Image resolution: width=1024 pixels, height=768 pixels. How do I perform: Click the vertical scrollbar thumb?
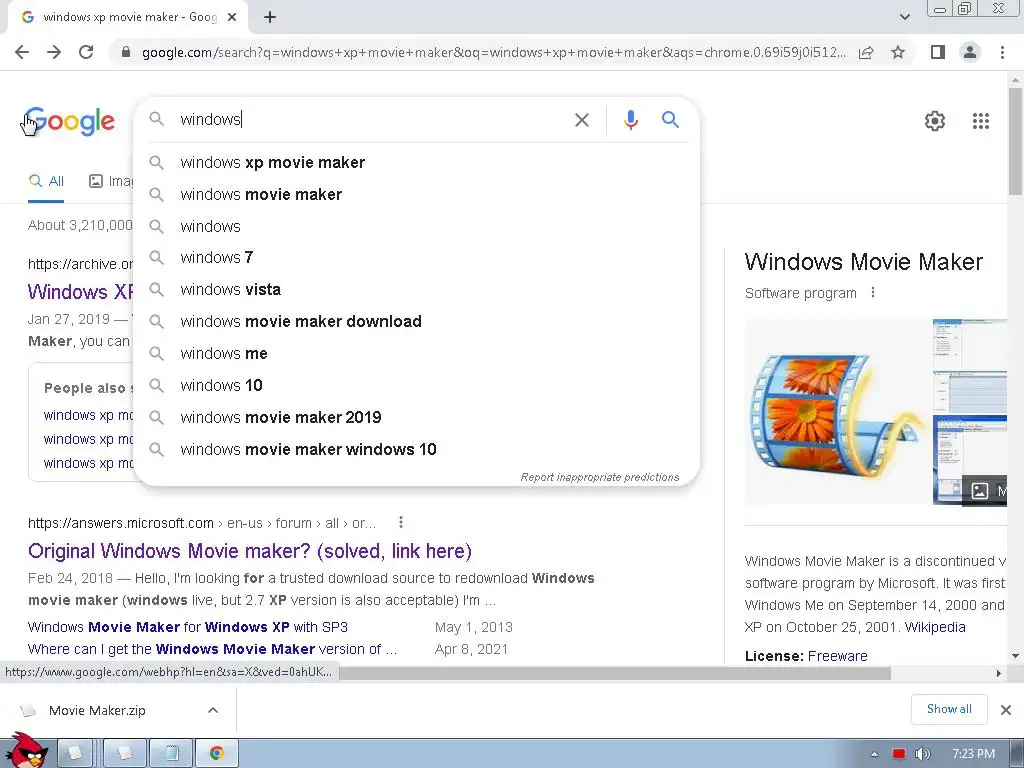[1015, 140]
